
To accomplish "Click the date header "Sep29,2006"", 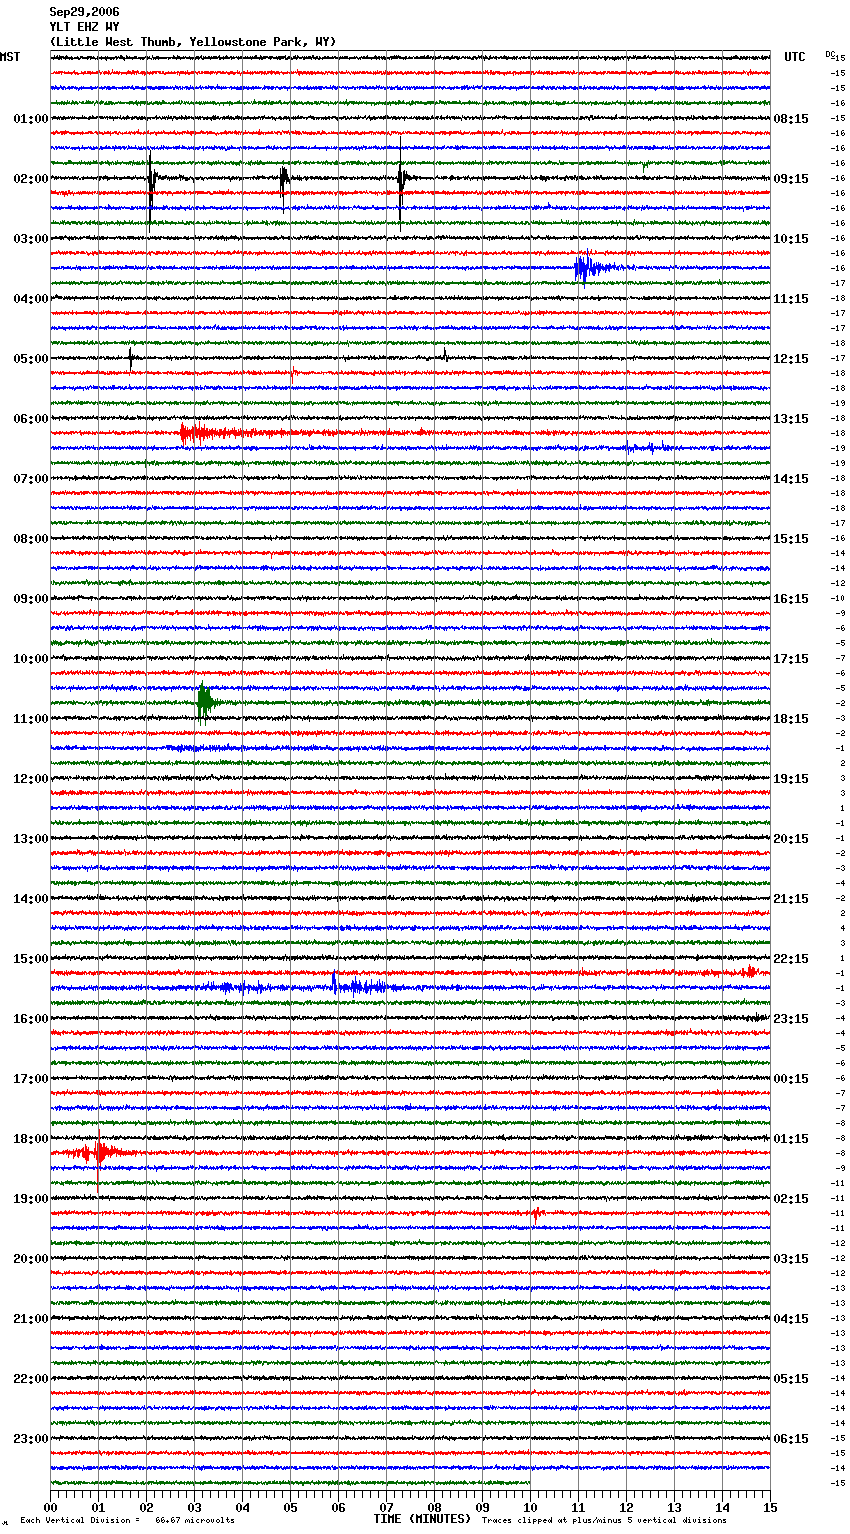I will 85,12.
